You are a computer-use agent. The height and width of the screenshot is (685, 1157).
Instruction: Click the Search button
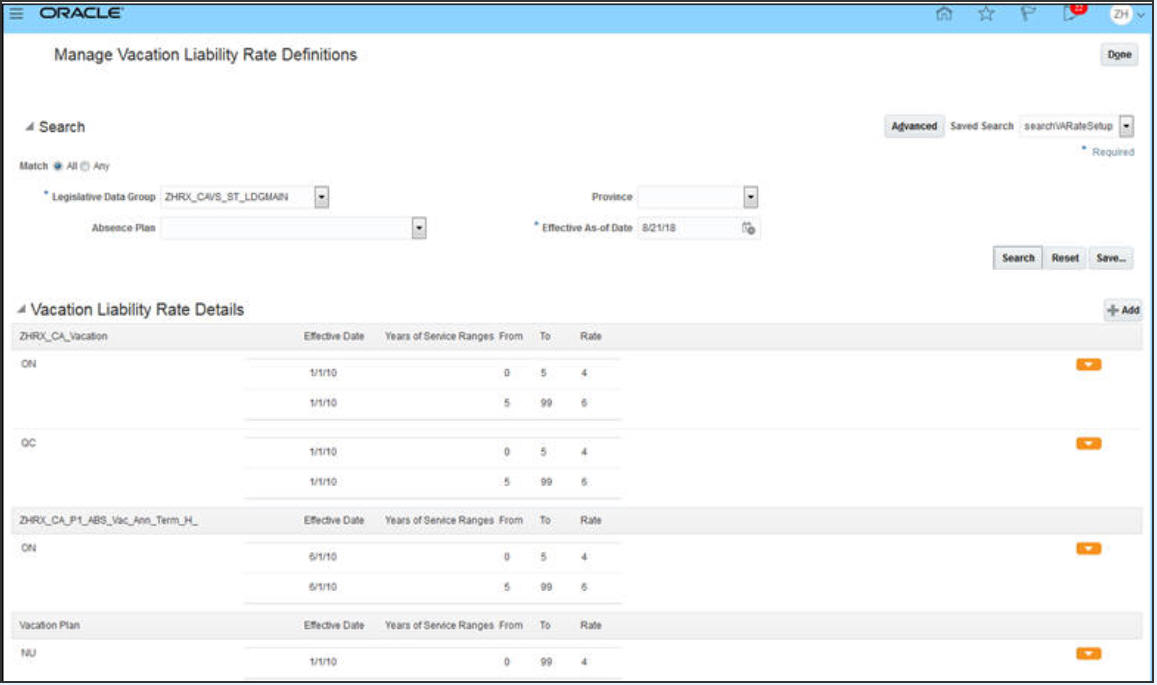click(x=1018, y=258)
